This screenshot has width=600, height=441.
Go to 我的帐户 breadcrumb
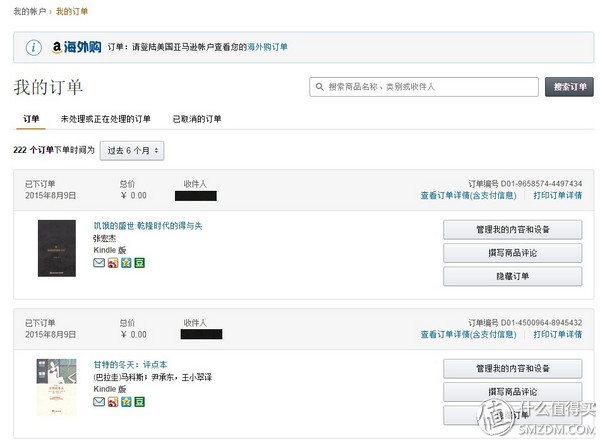pos(29,11)
